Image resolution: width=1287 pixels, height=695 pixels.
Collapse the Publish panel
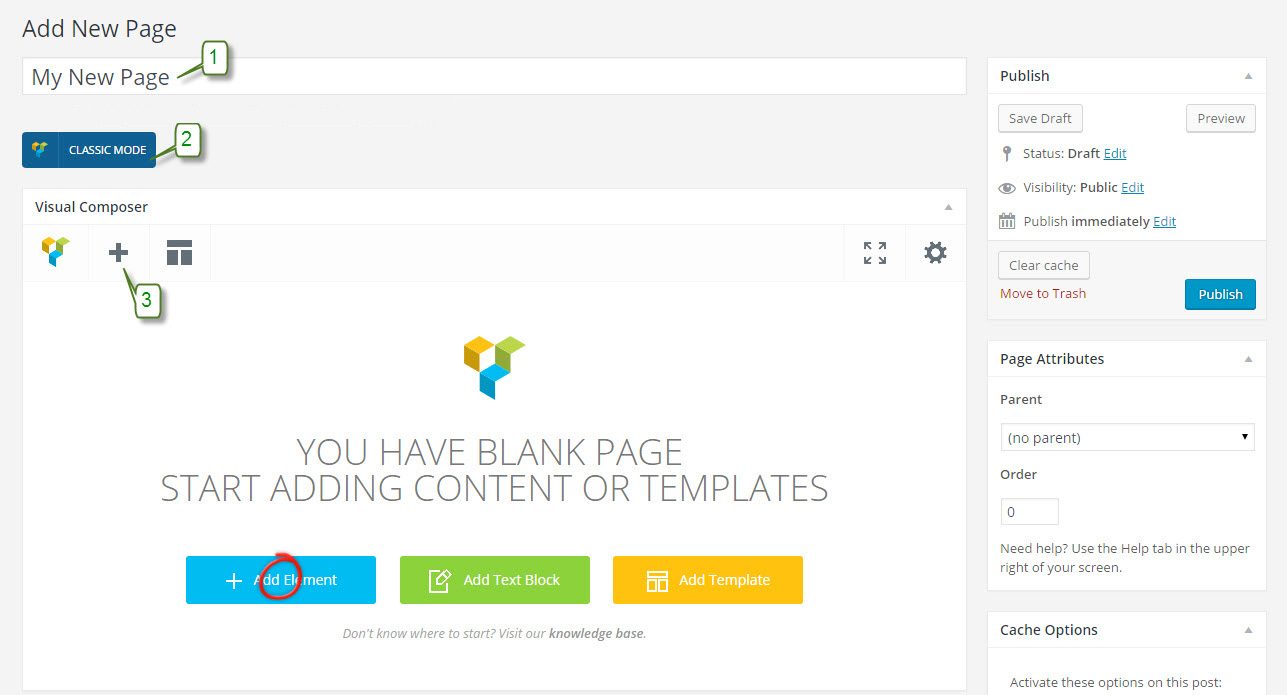[x=1248, y=76]
